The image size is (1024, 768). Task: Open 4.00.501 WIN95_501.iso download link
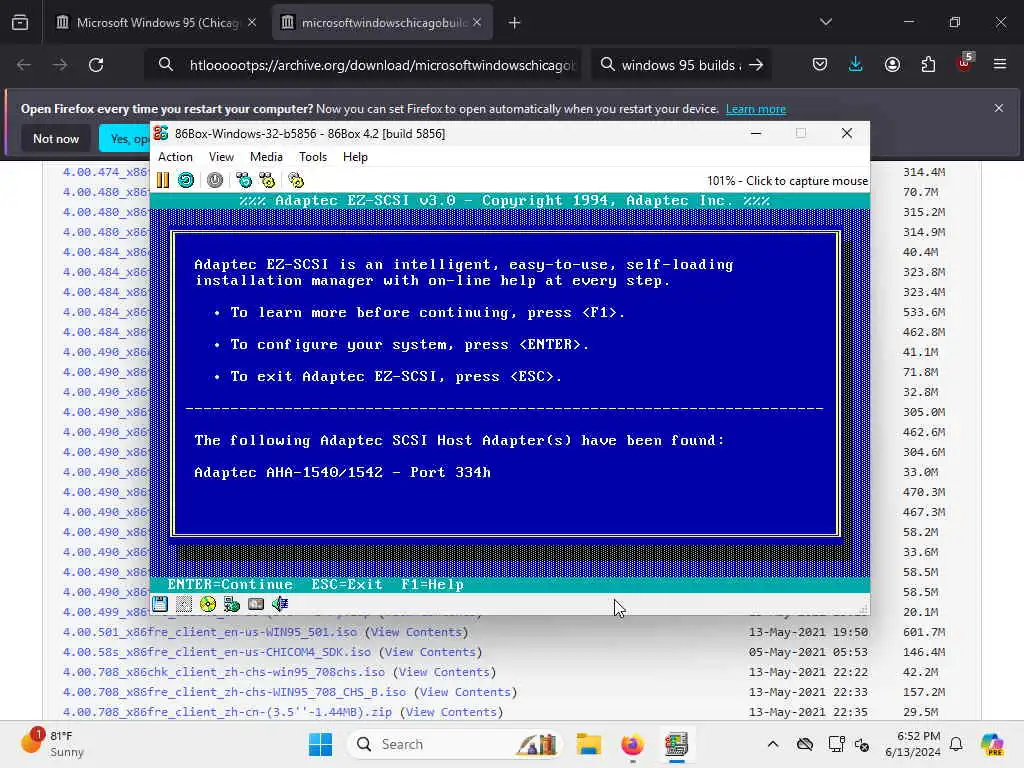pos(210,632)
